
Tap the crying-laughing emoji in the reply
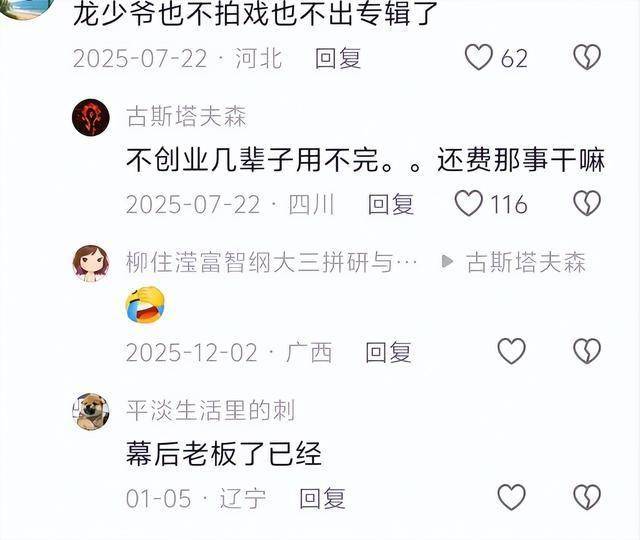(x=145, y=304)
